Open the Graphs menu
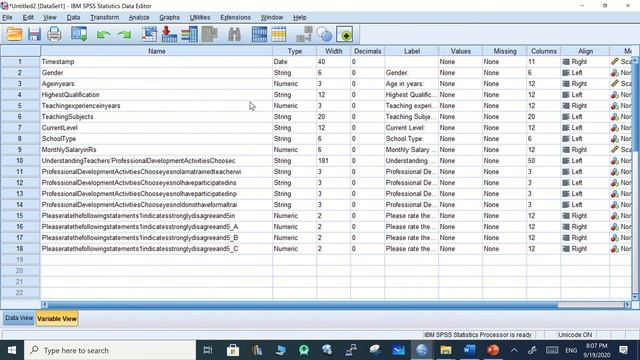This screenshot has width=640, height=360. 169,18
